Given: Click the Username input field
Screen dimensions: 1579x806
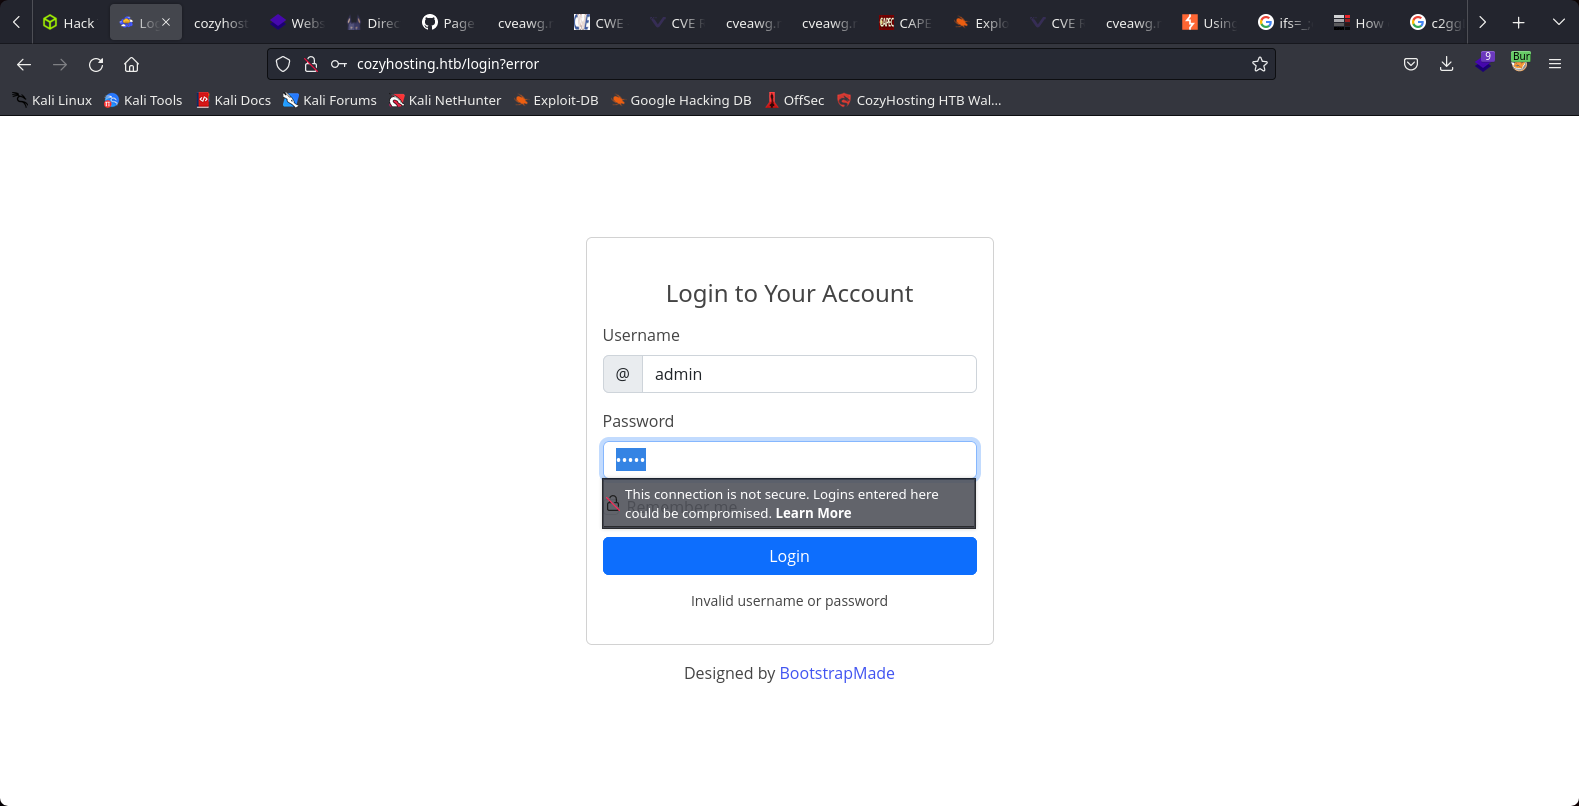Looking at the screenshot, I should tap(809, 374).
